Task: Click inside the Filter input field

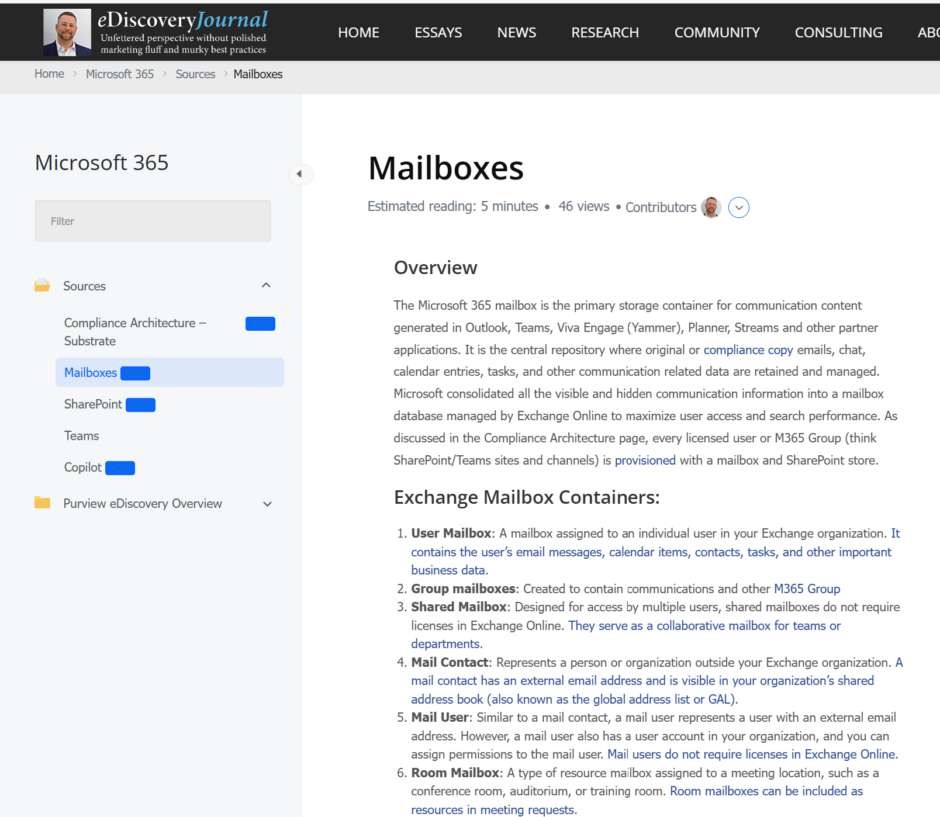Action: point(152,220)
